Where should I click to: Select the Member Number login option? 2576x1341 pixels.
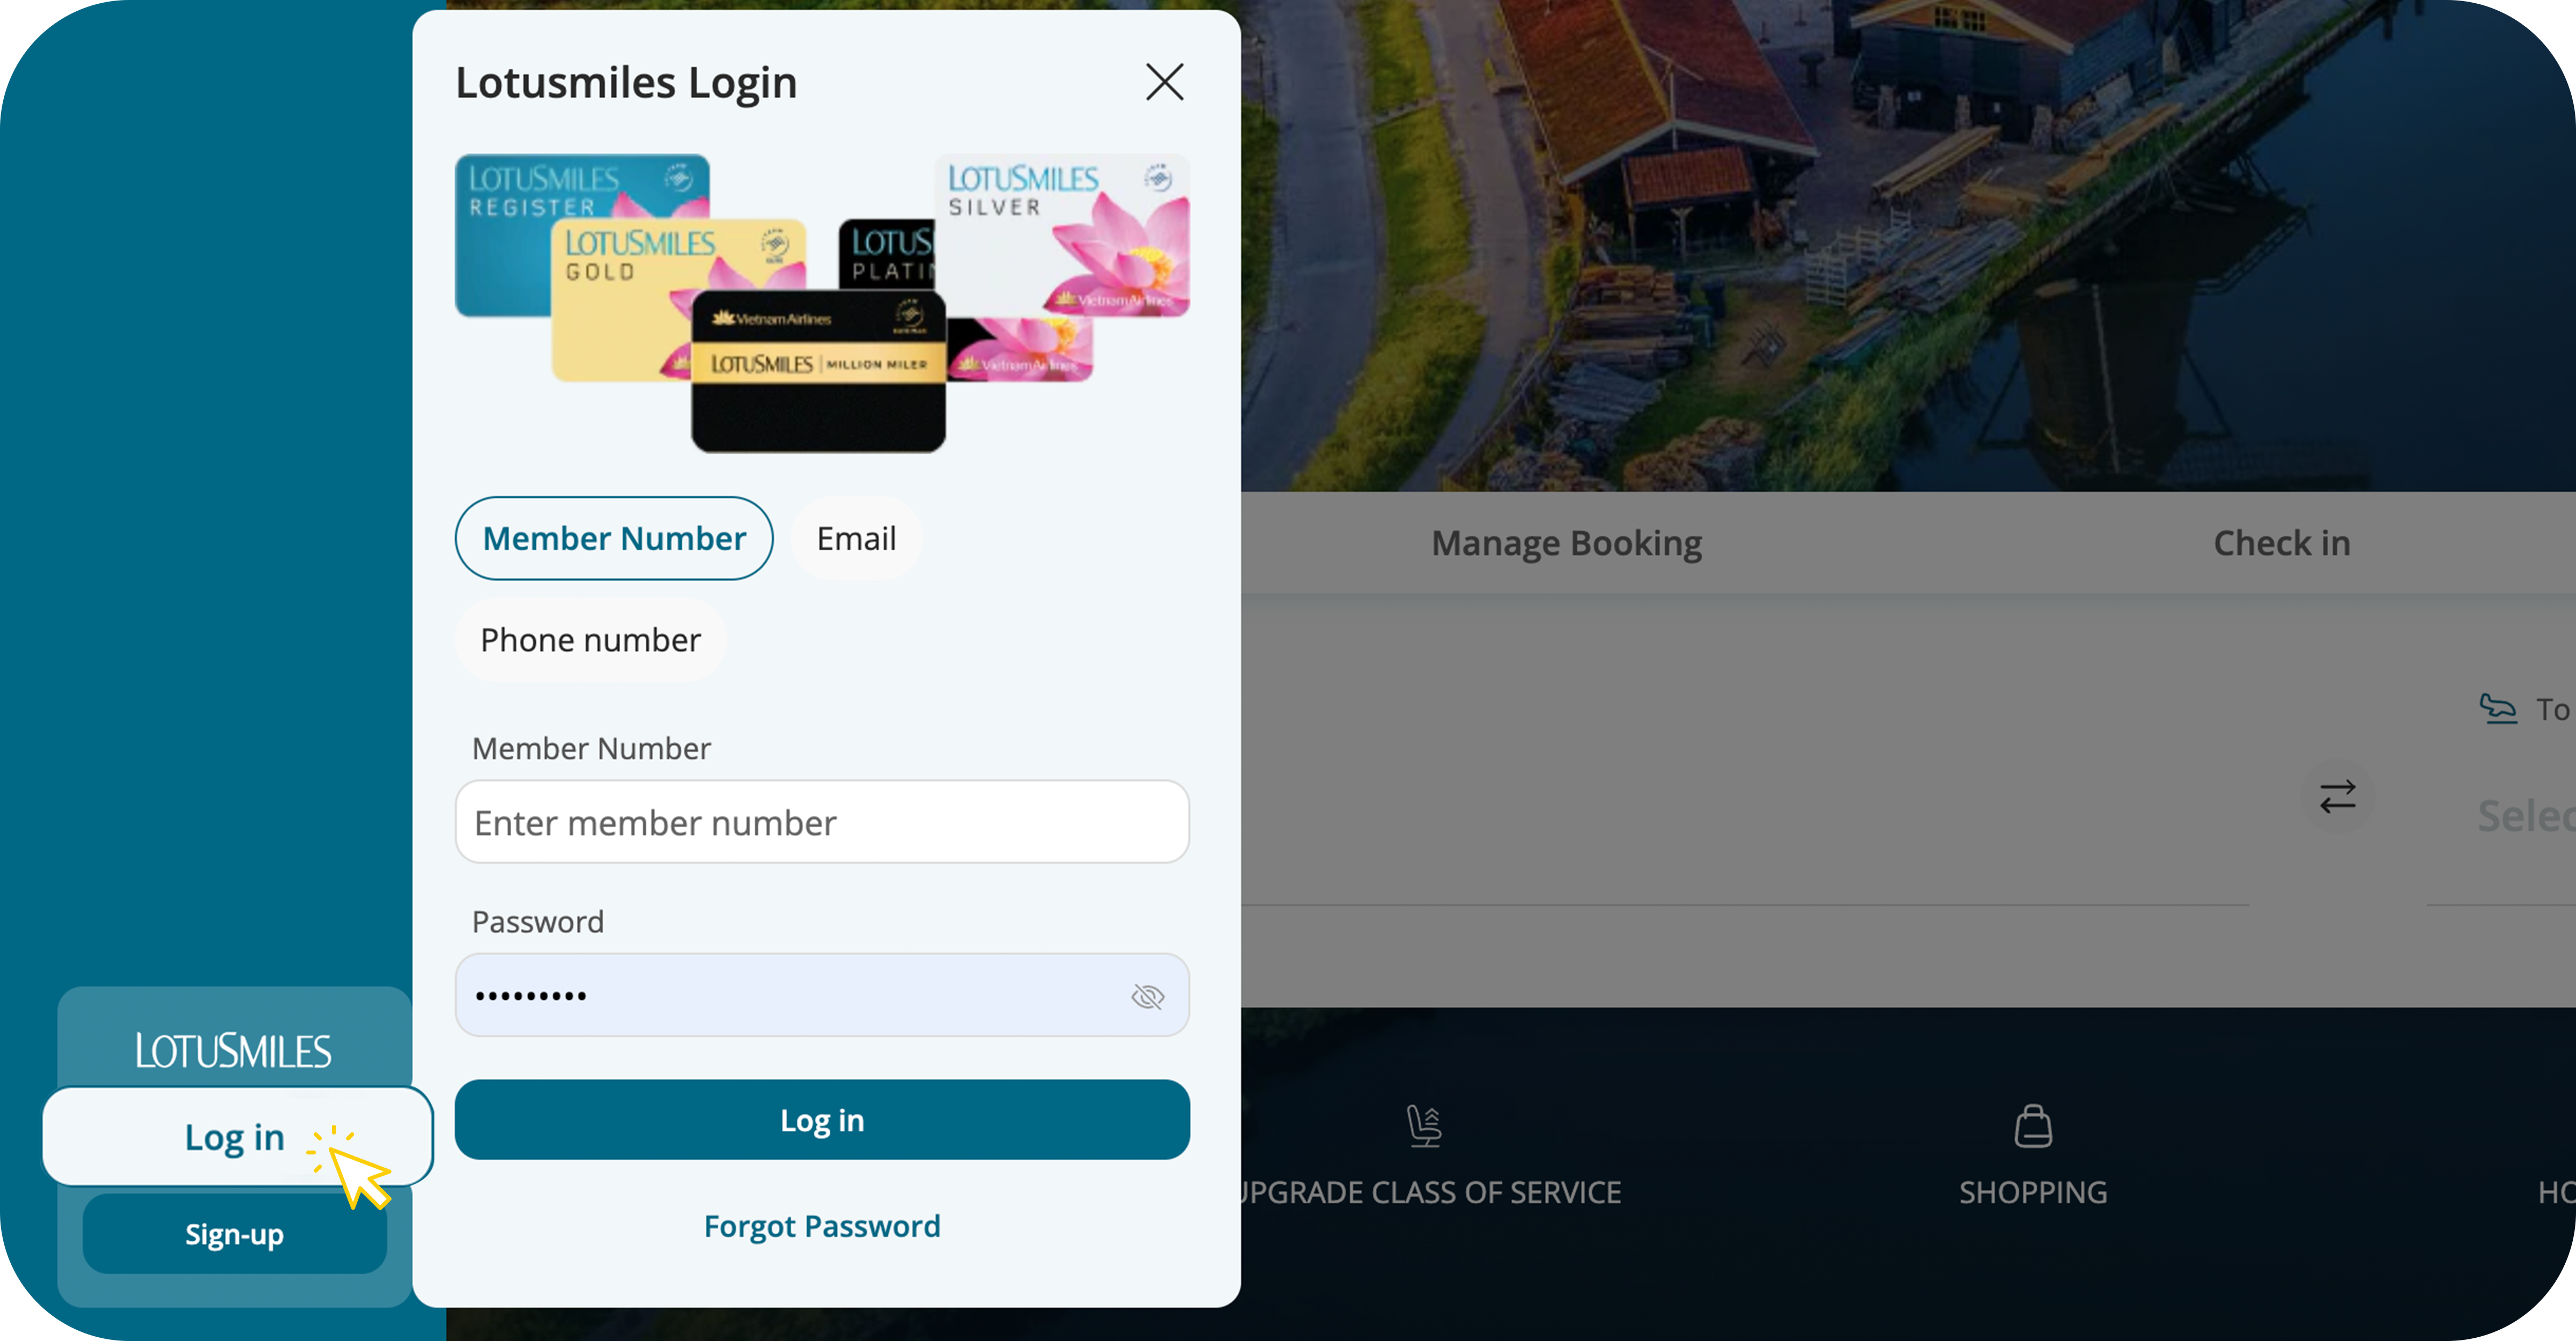click(x=614, y=538)
